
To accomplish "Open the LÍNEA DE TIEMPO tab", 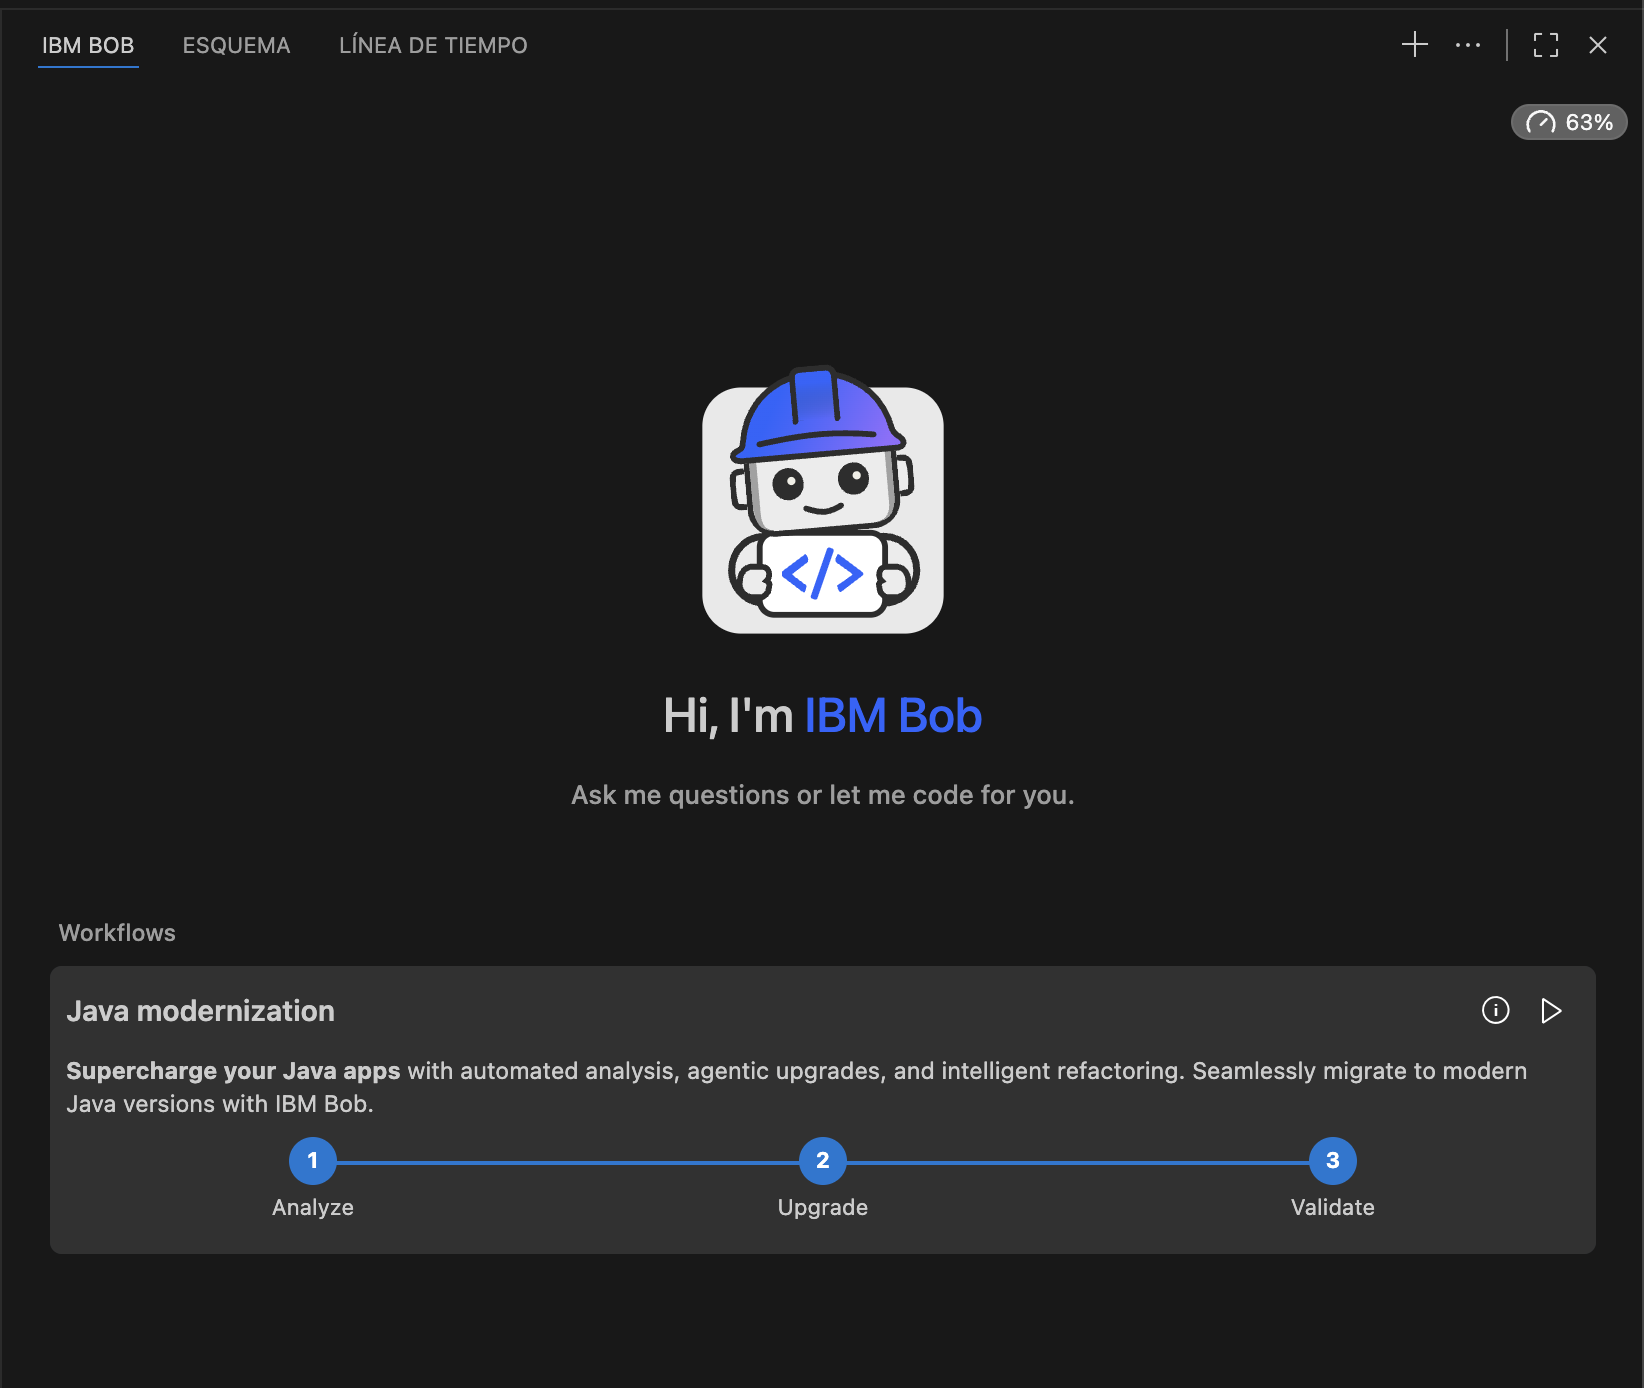I will click(x=432, y=45).
